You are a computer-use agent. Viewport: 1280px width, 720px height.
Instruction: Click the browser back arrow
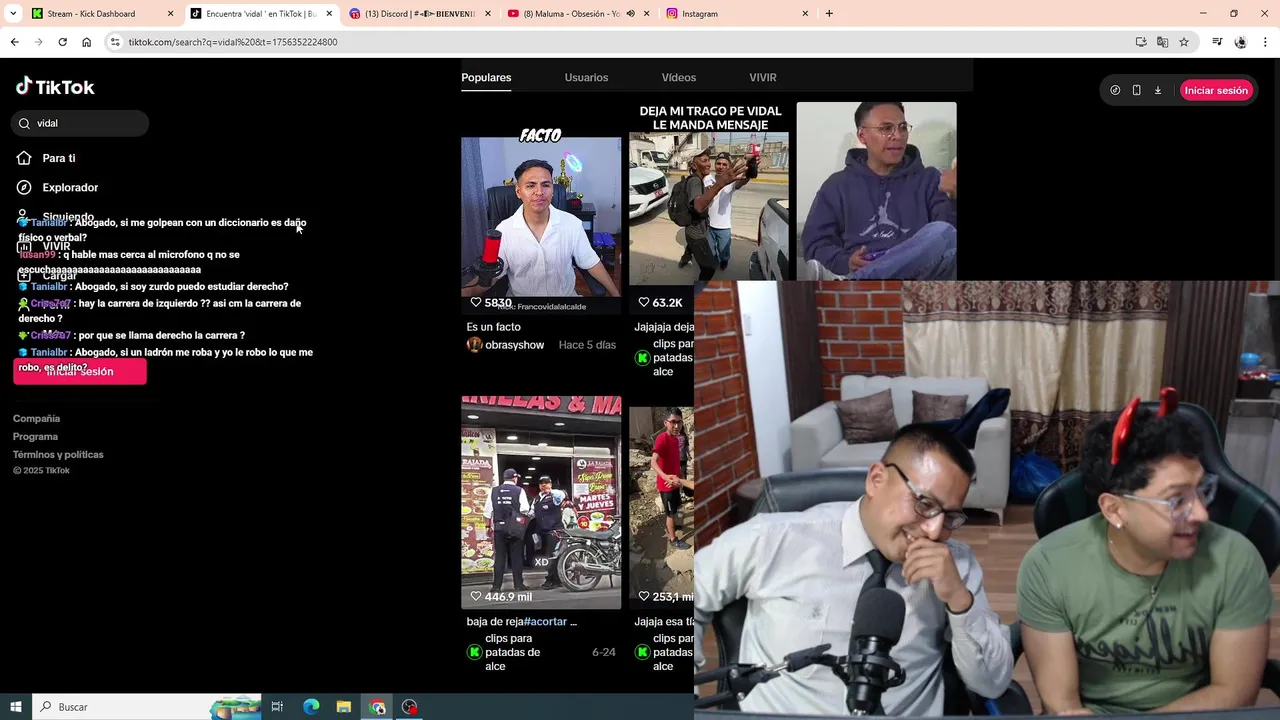point(14,42)
